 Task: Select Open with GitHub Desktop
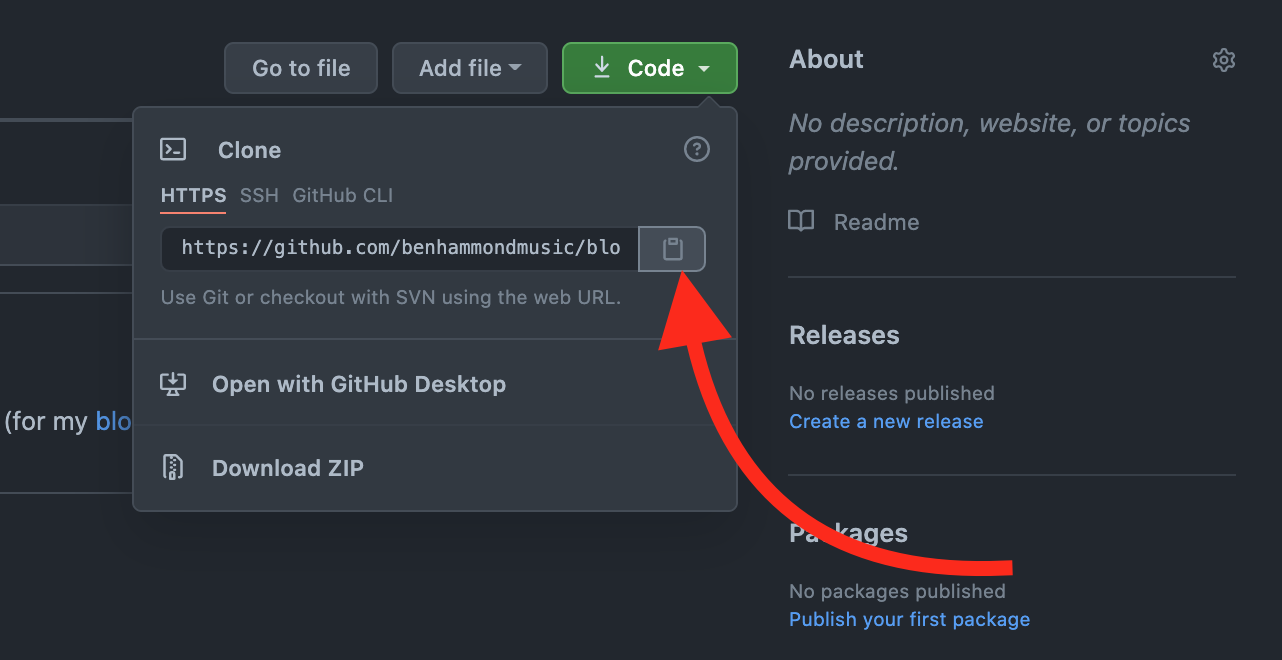click(435, 384)
